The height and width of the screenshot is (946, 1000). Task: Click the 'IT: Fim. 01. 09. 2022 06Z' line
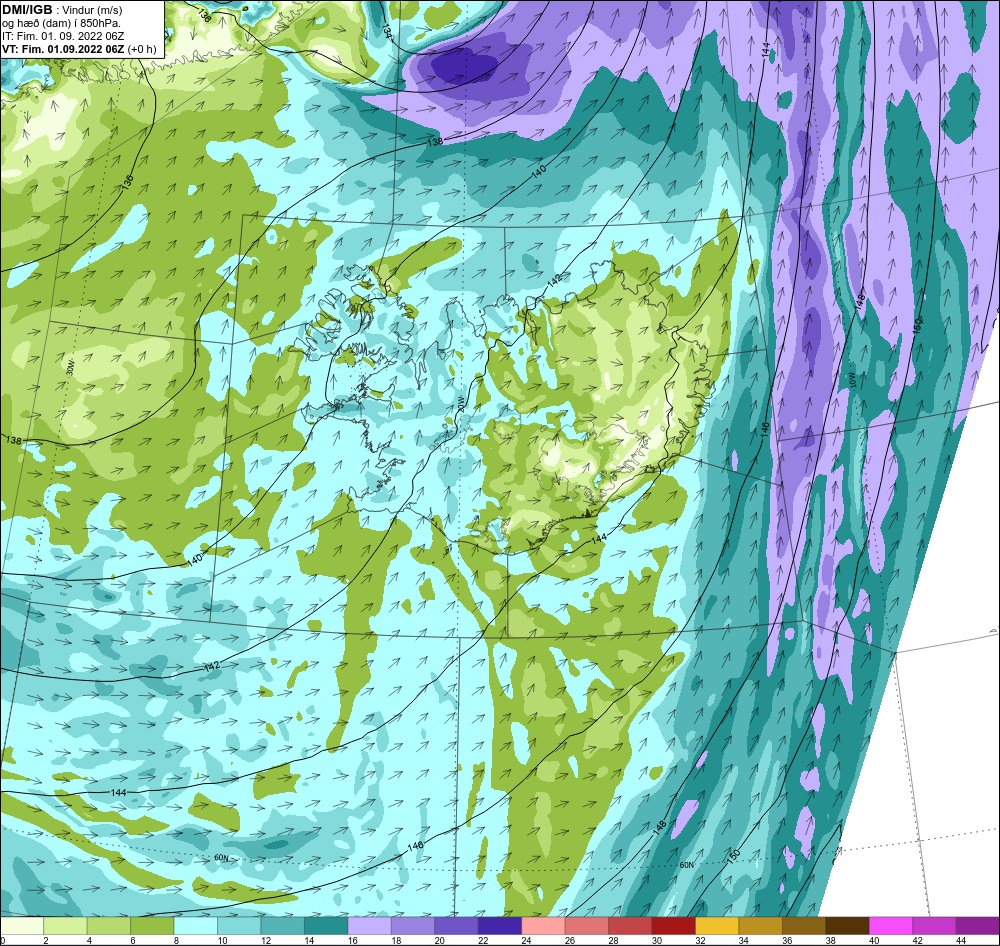click(x=63, y=36)
